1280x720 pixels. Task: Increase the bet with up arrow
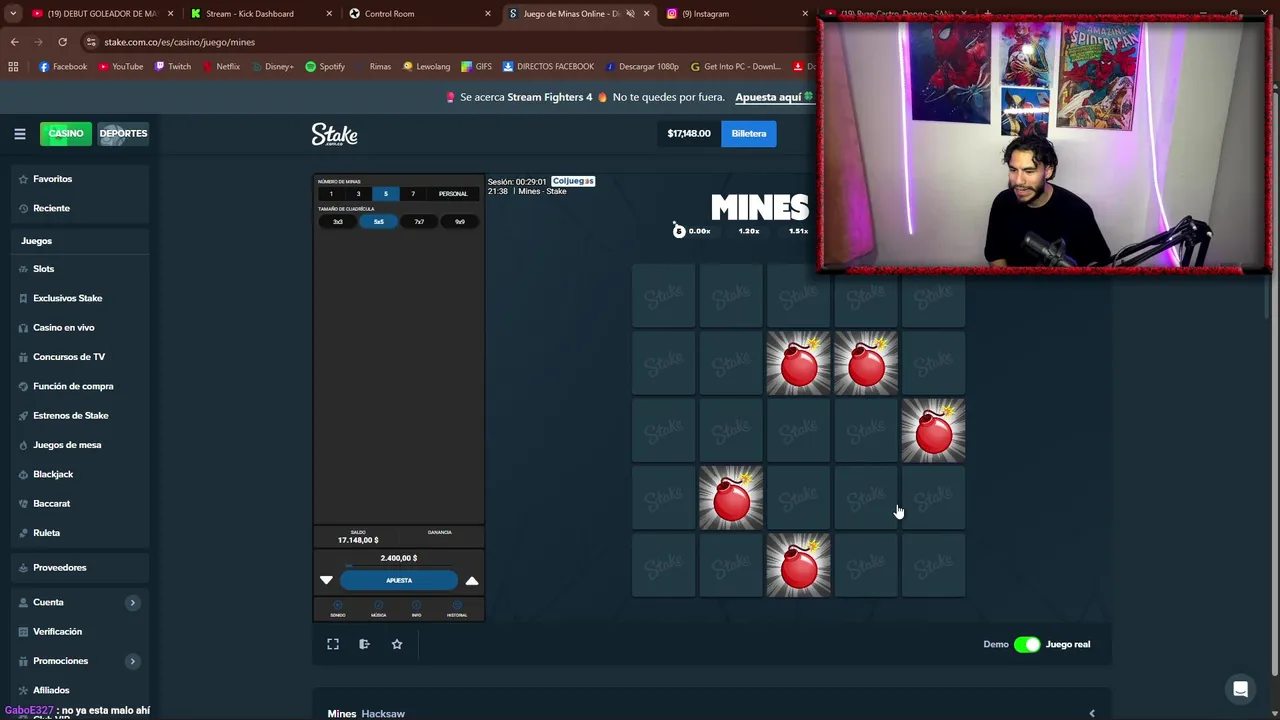[x=472, y=580]
